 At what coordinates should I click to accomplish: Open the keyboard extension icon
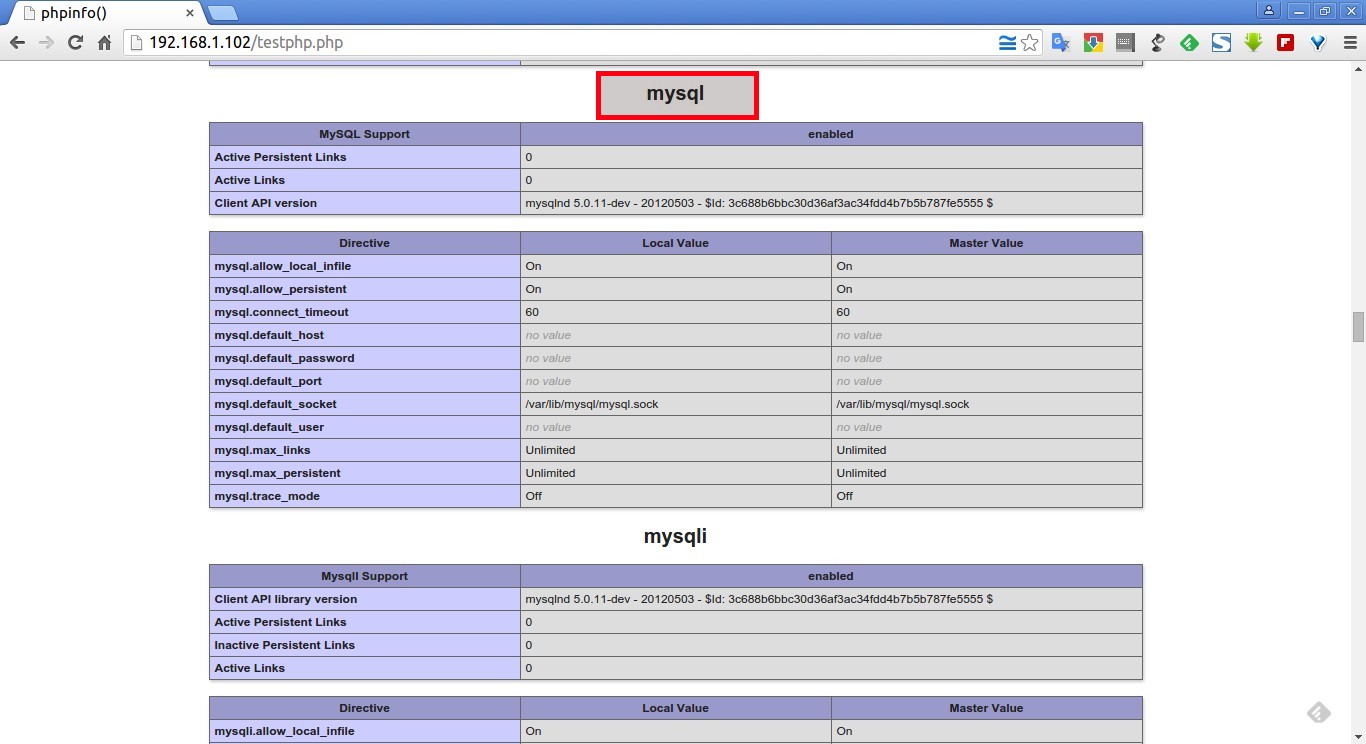[x=1124, y=42]
